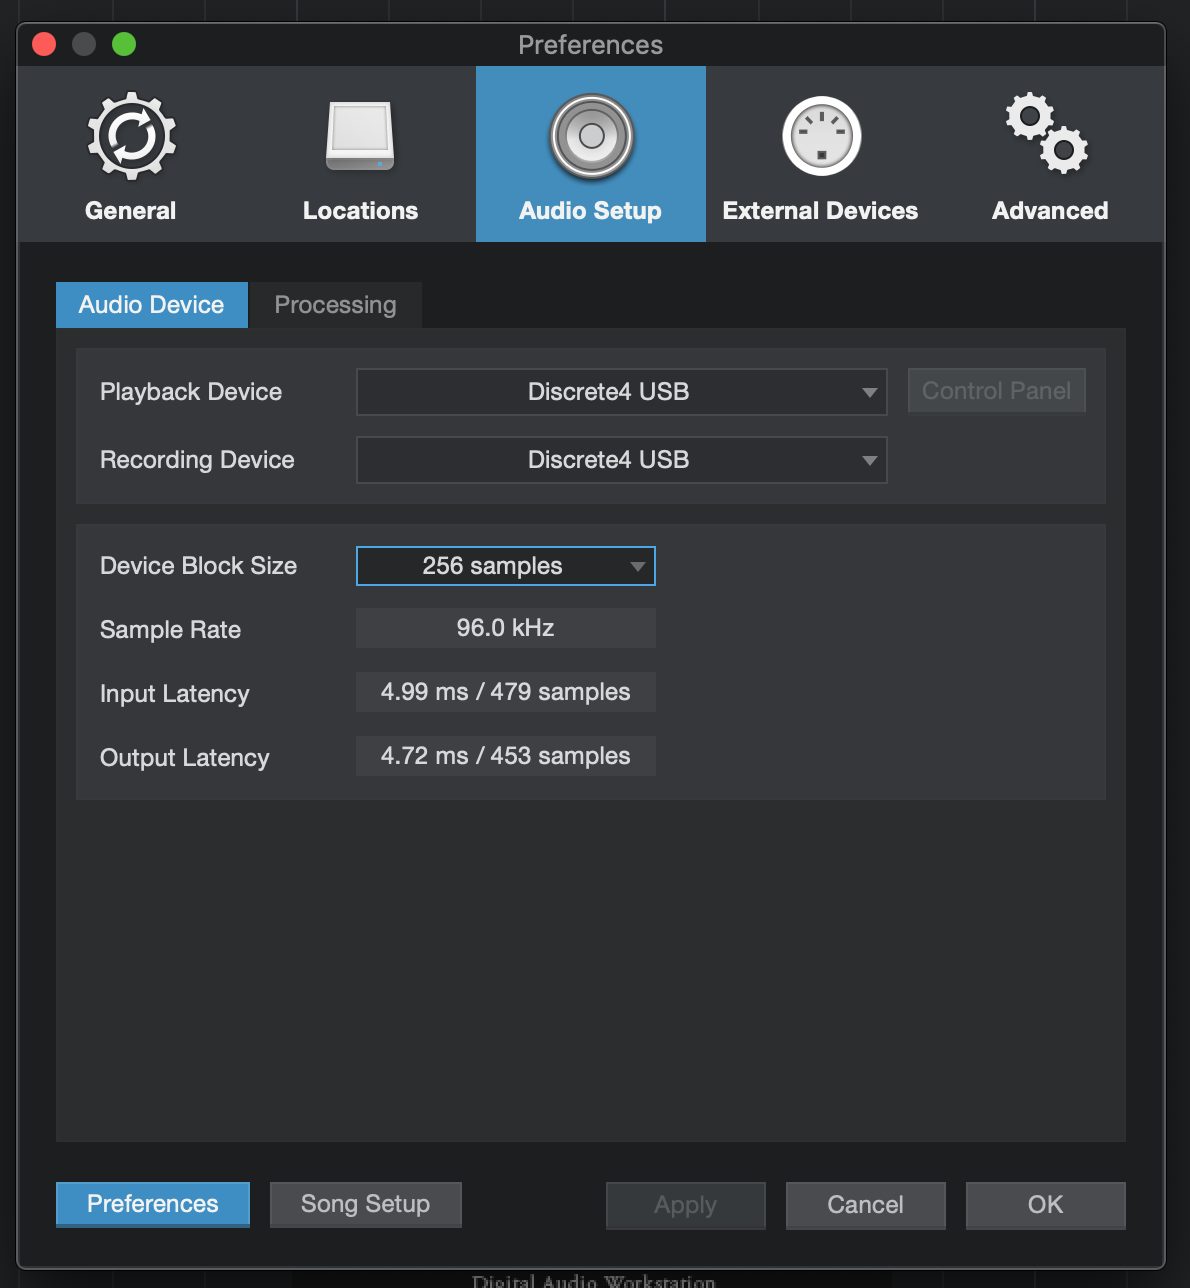Expand the Playback Device dropdown
This screenshot has height=1288, width=1190.
click(x=621, y=392)
